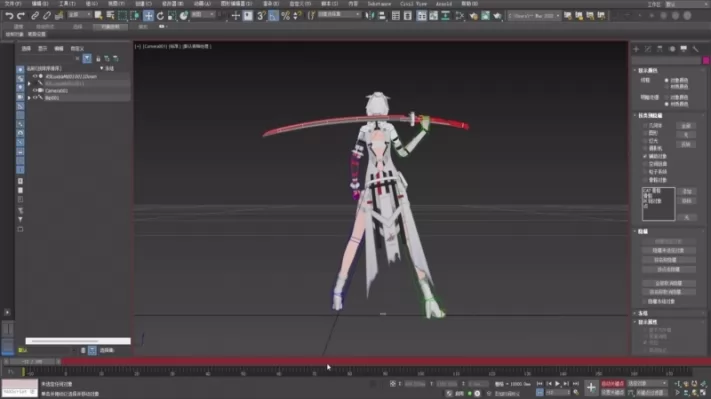Screen dimensions: 711x399
Task: Click the Mirror tool icon
Action: click(370, 16)
